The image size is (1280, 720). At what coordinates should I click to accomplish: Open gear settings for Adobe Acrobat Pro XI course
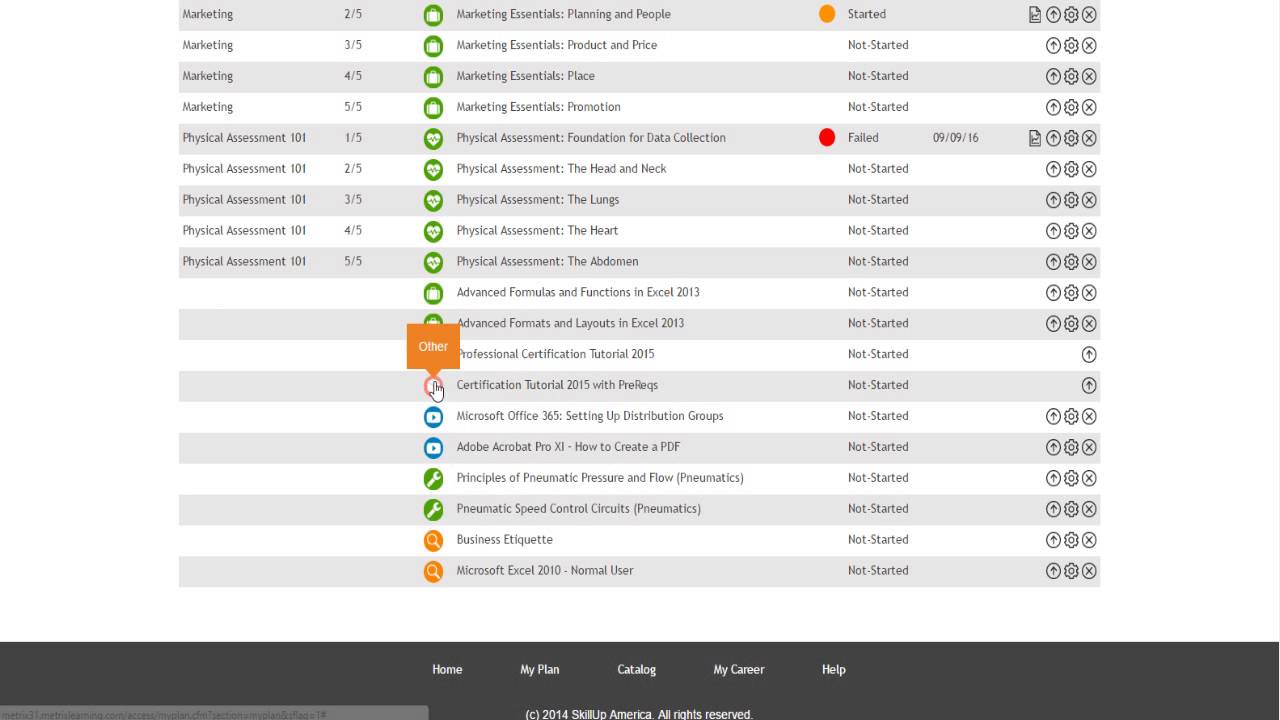pos(1071,447)
